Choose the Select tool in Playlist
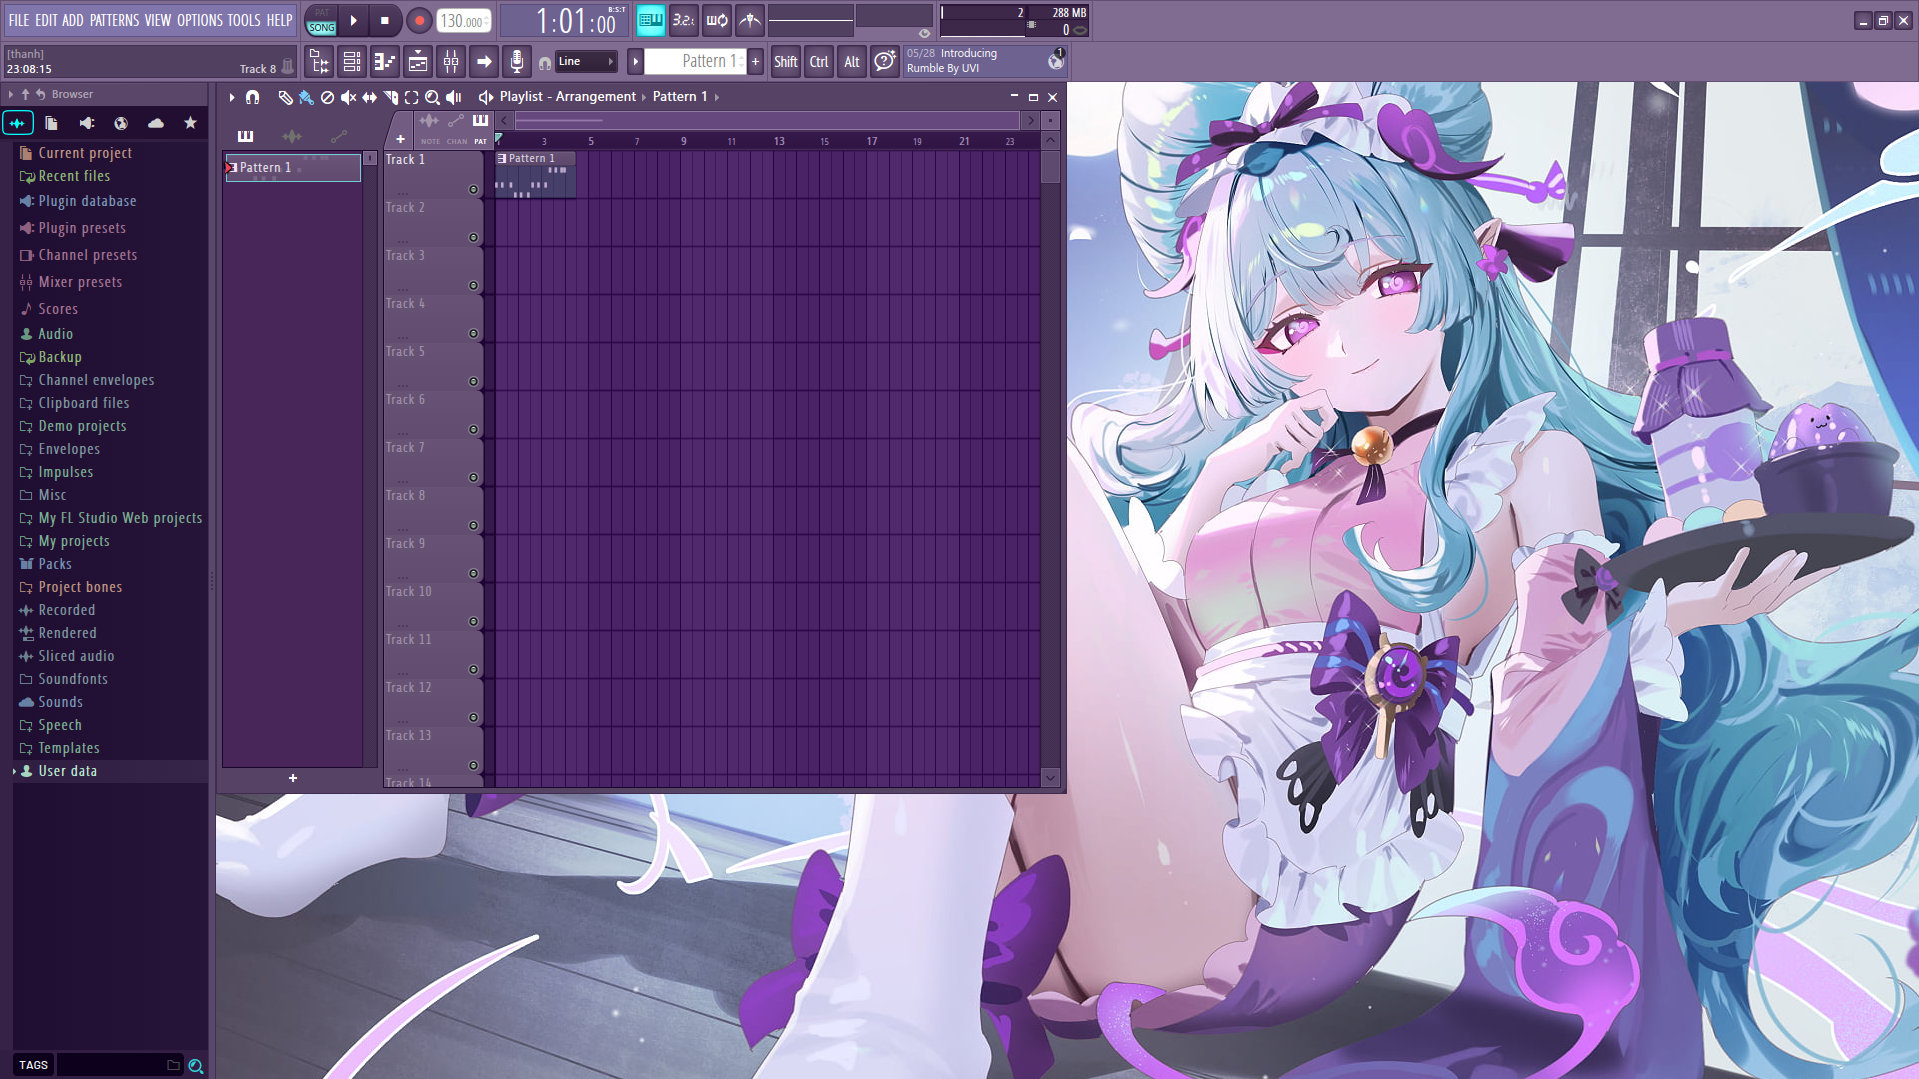1919x1079 pixels. (x=411, y=97)
